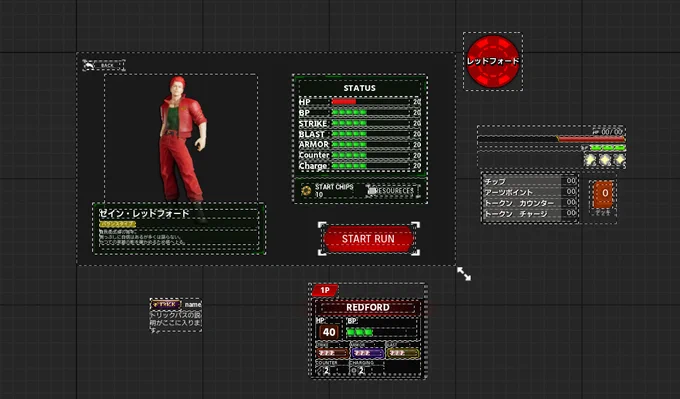Click the START CHIPS gold chip icon
The image size is (680, 399).
click(306, 191)
